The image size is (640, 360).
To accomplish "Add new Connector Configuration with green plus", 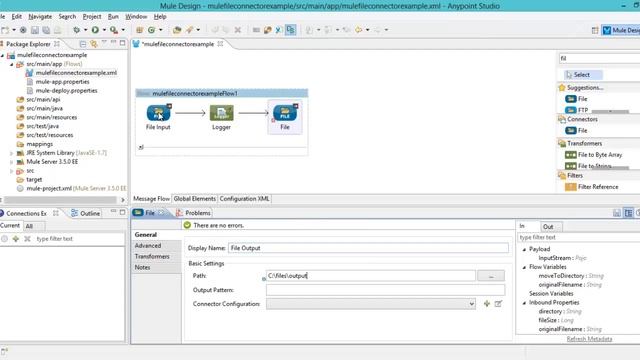I will [x=487, y=304].
